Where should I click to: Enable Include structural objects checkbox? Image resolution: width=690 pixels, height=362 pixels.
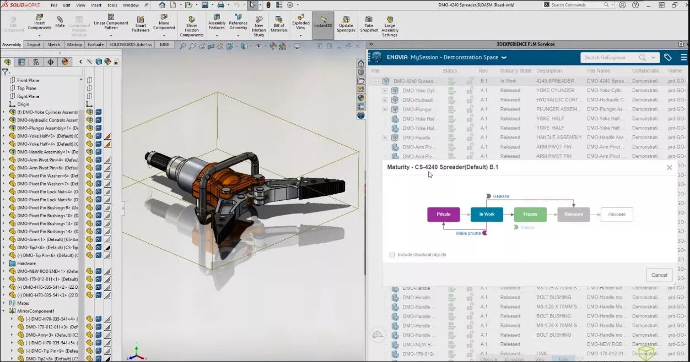click(x=392, y=255)
